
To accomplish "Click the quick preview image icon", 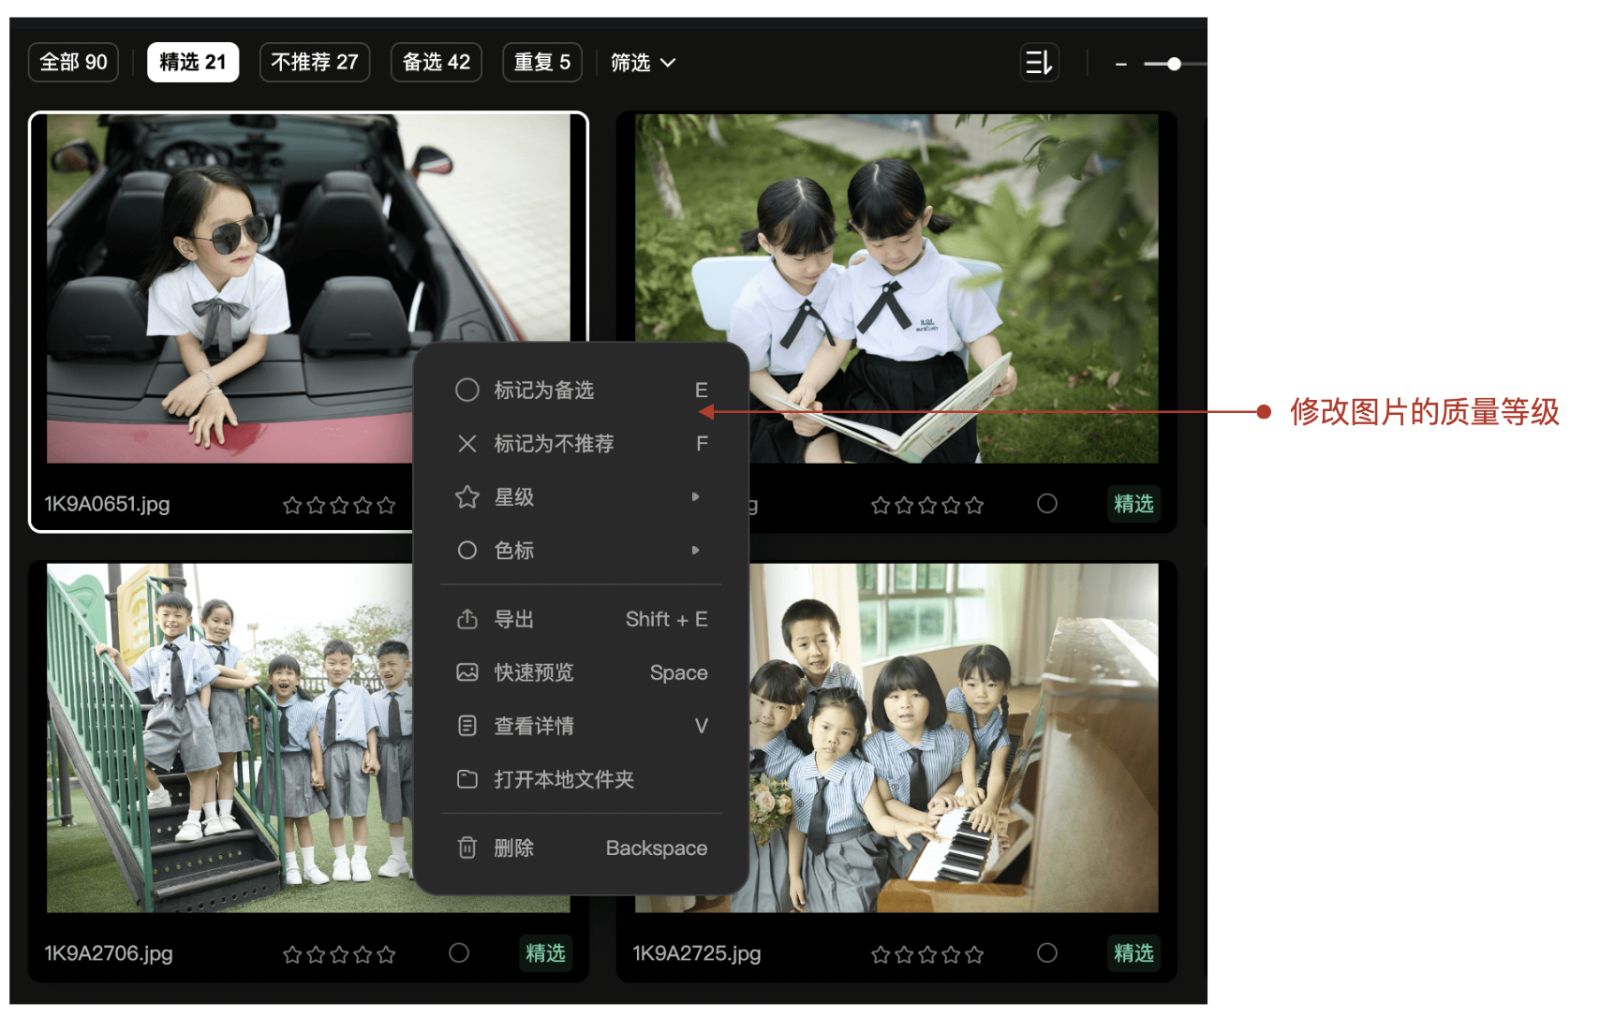I will point(467,673).
